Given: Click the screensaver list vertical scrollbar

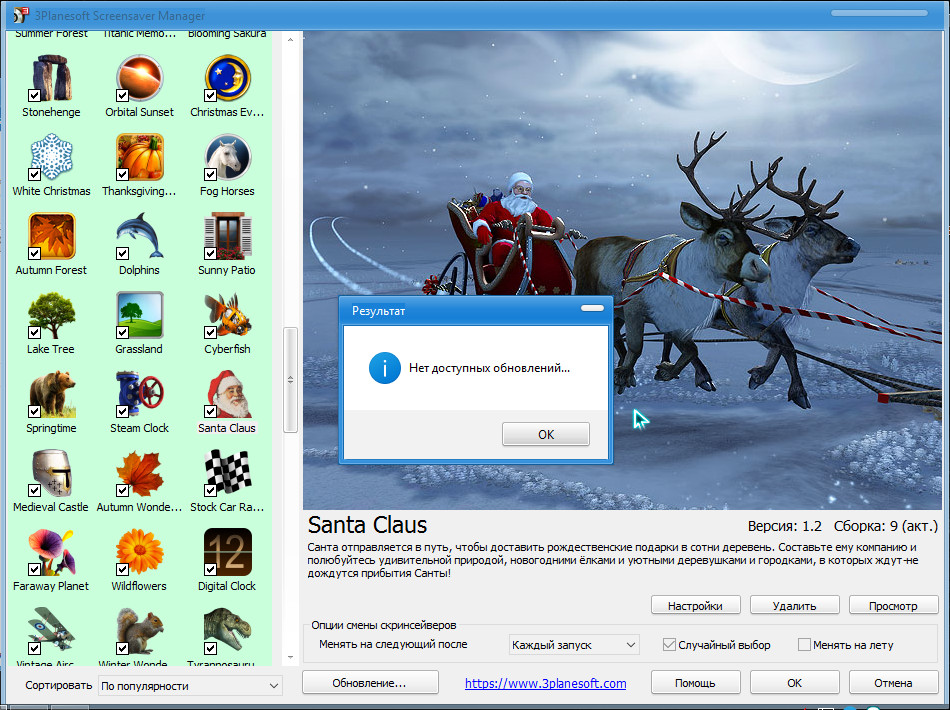Looking at the screenshot, I should [291, 380].
